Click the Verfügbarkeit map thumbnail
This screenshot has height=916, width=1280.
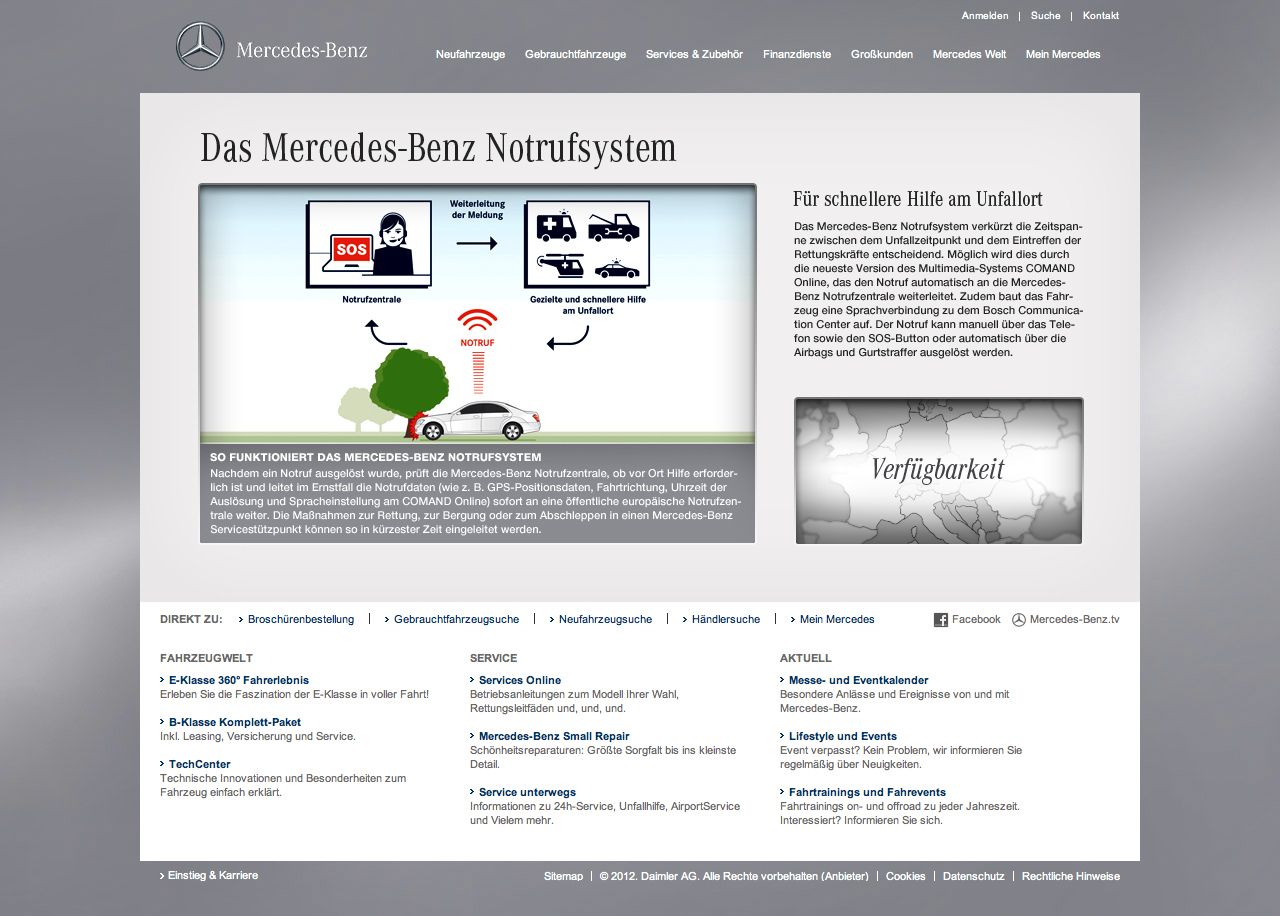click(938, 470)
